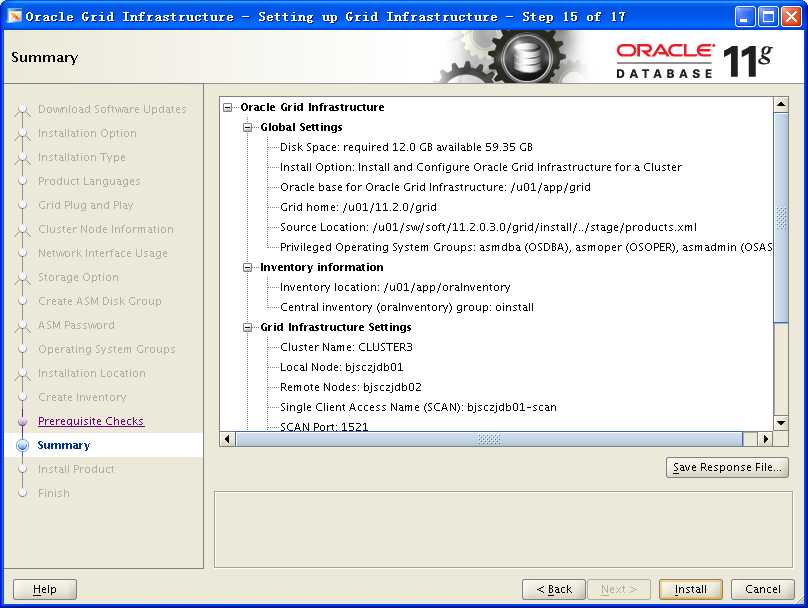Select the Oracle Grid Infrastructure root label
Viewport: 808px width, 608px height.
click(x=312, y=107)
